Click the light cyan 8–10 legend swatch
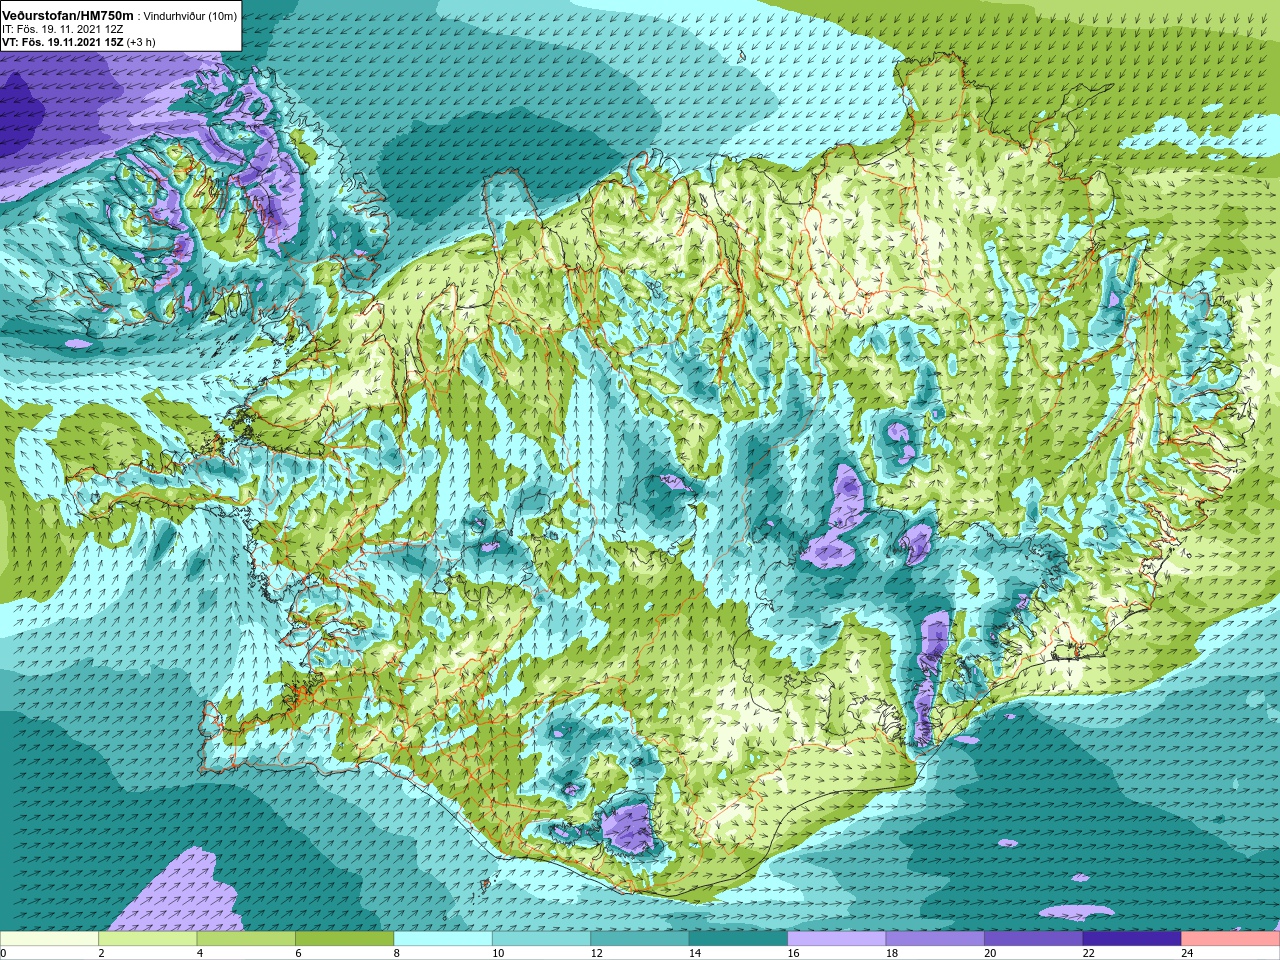 [x=443, y=939]
